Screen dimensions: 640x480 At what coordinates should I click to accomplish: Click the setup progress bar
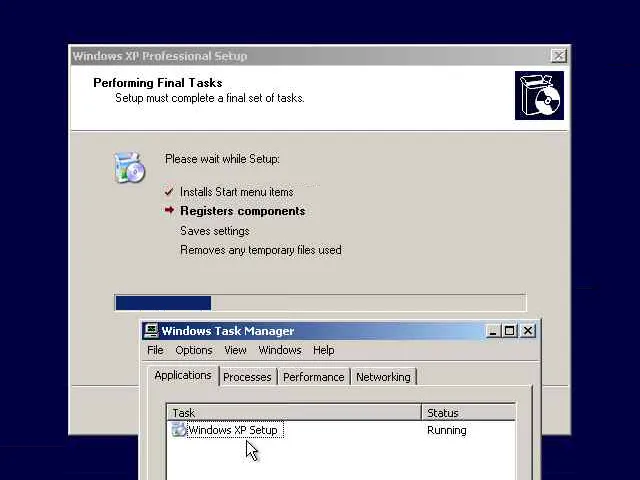point(321,303)
